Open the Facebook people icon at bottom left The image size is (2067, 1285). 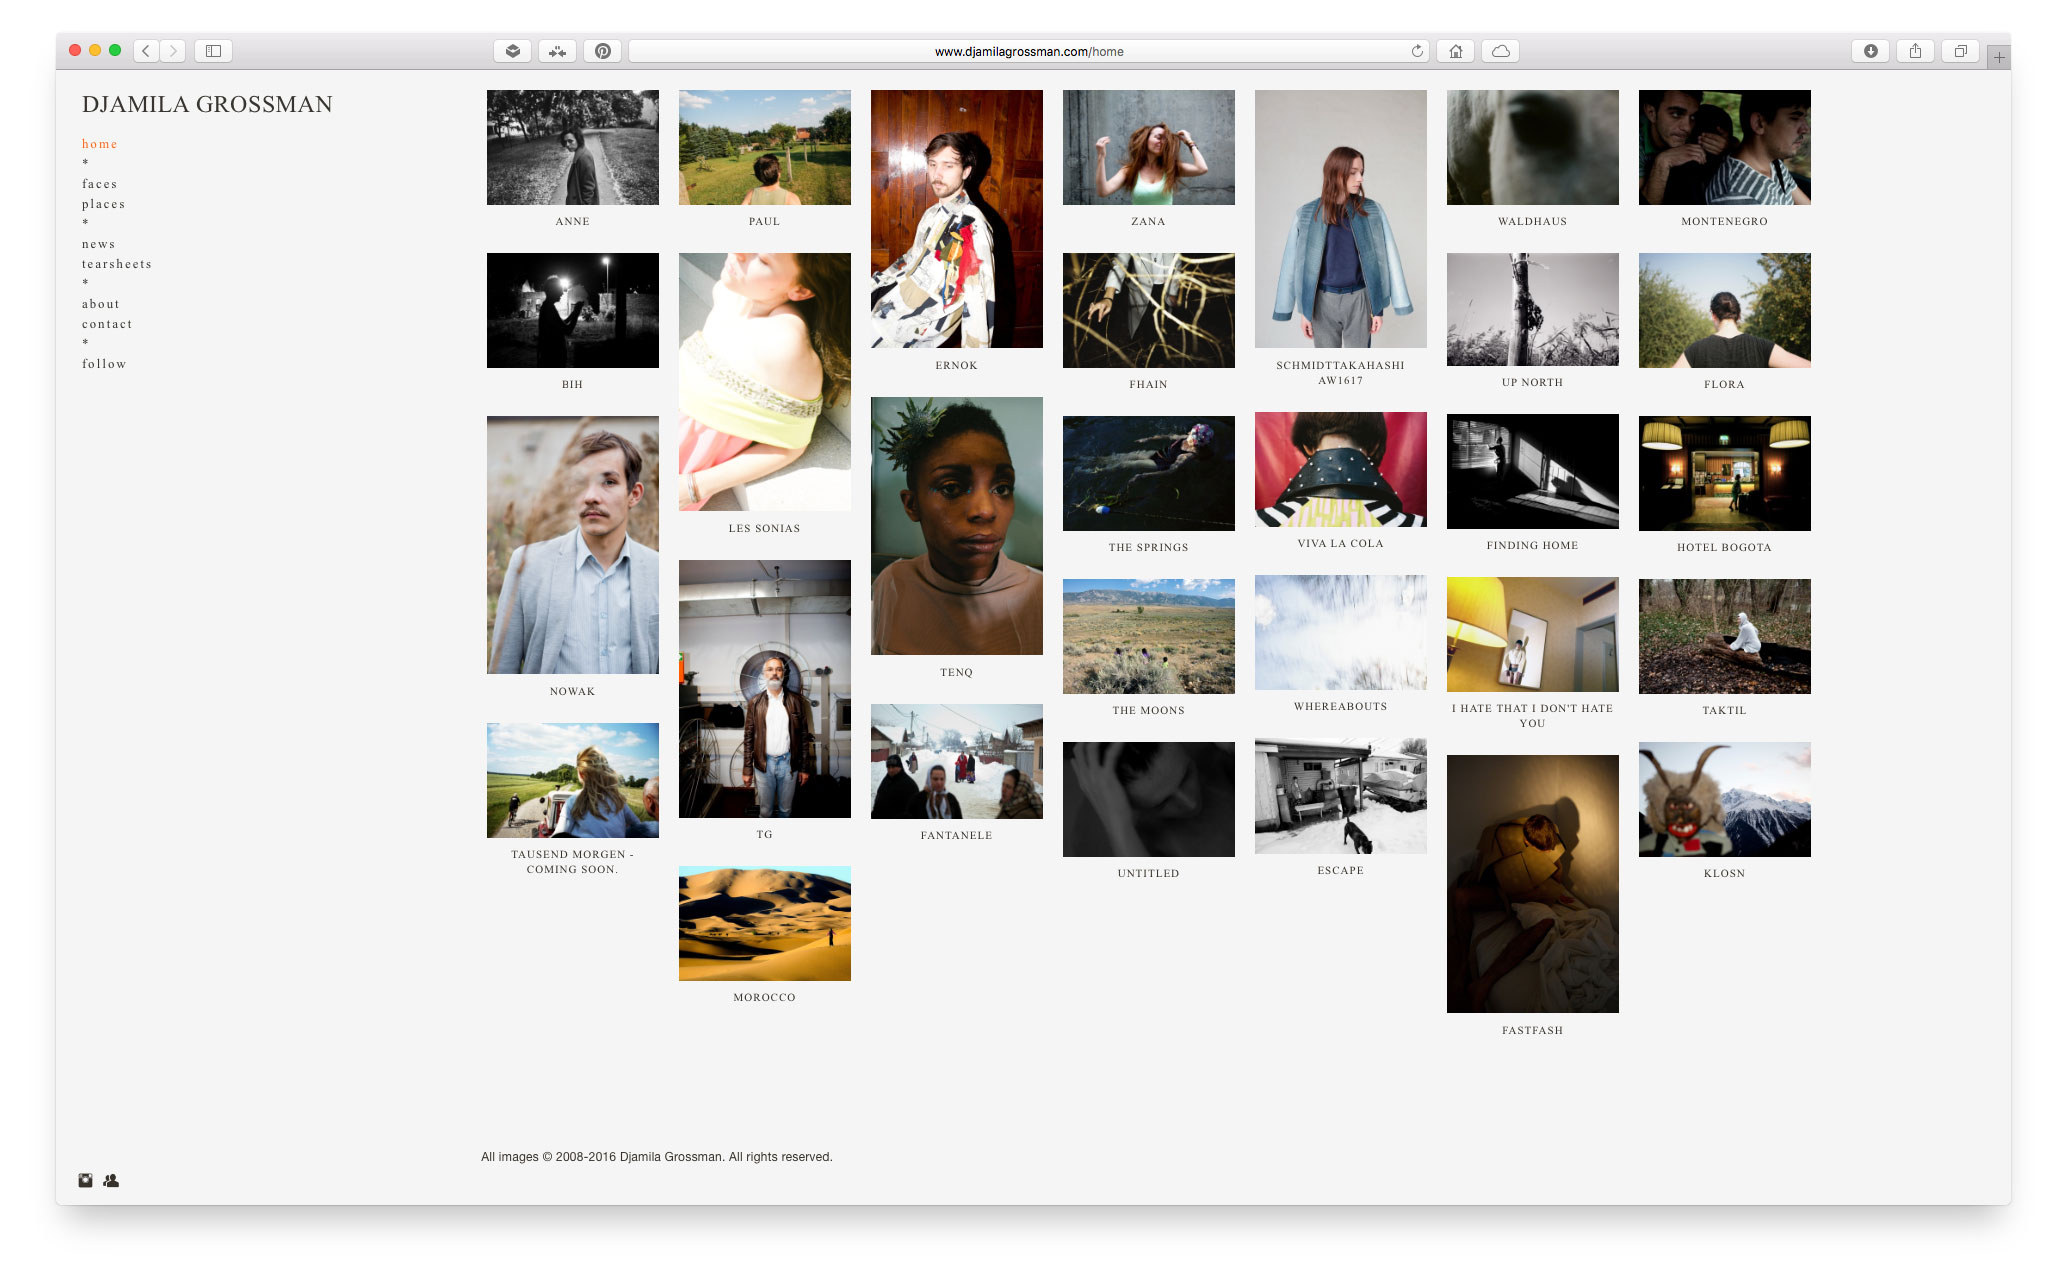pyautogui.click(x=111, y=1180)
